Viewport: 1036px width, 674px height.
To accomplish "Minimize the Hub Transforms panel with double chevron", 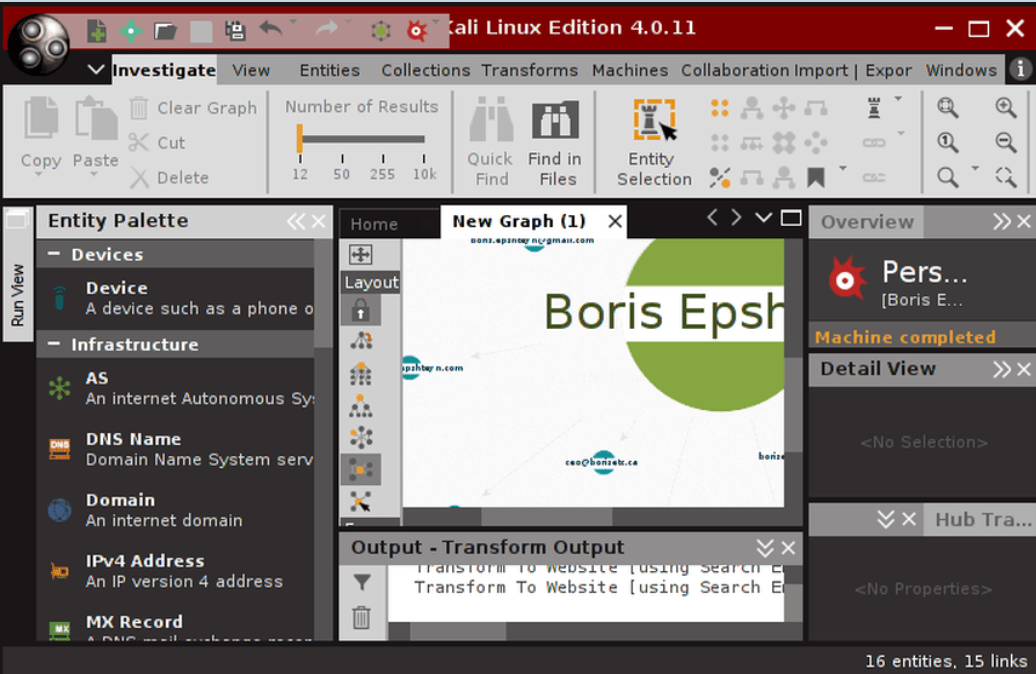I will pyautogui.click(x=885, y=519).
